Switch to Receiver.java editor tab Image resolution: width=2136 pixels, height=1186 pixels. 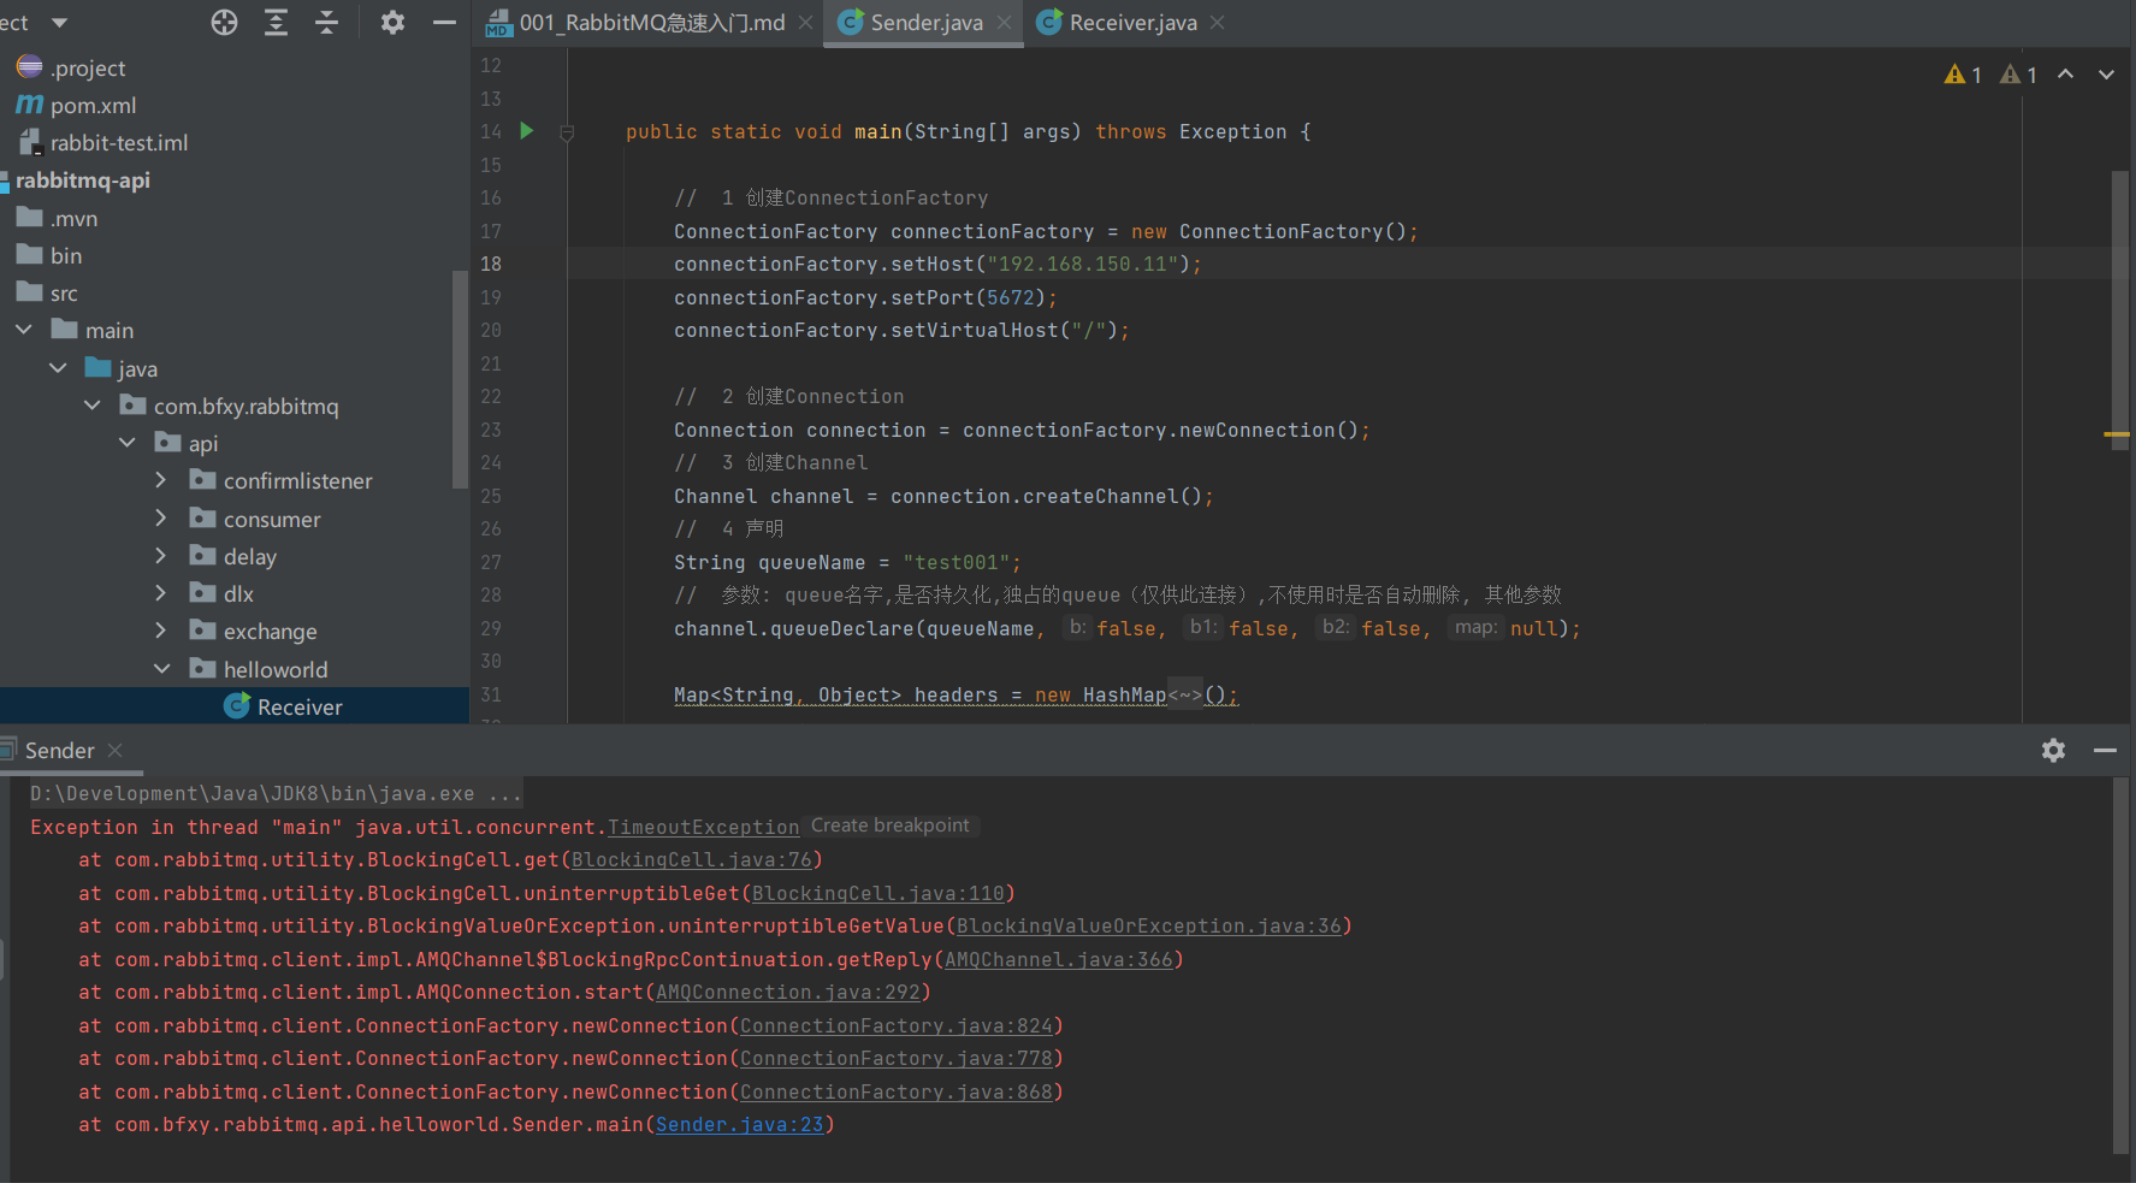(1133, 22)
